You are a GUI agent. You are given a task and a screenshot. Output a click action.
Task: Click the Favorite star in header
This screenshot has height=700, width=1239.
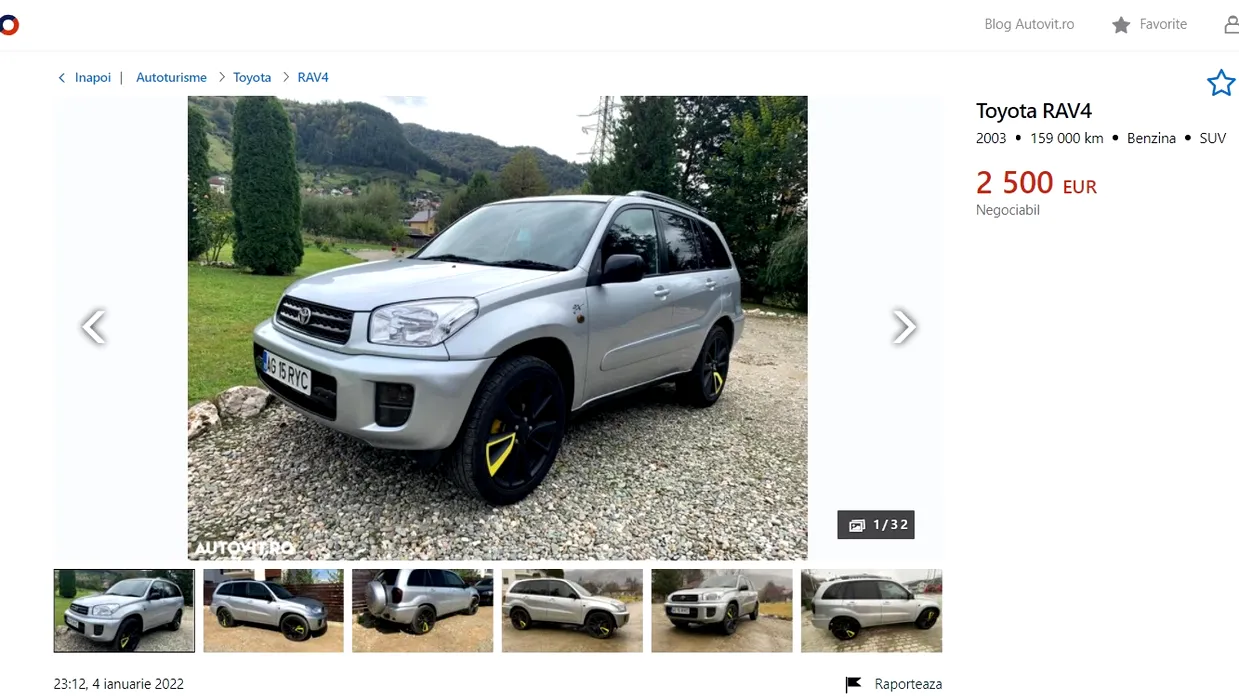click(1121, 25)
